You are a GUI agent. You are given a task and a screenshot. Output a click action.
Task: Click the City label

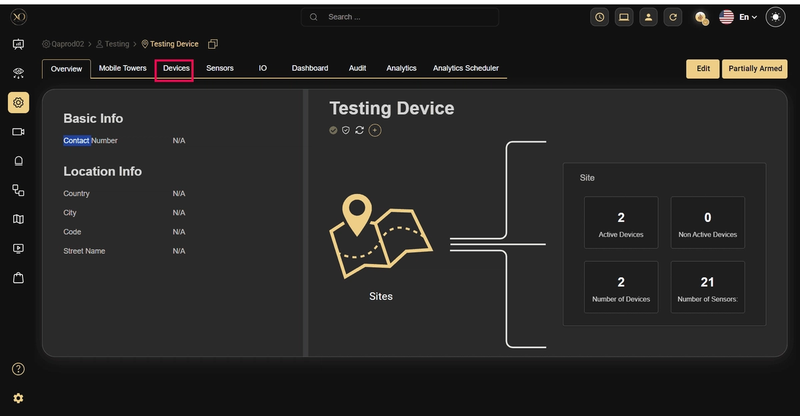[x=70, y=213]
